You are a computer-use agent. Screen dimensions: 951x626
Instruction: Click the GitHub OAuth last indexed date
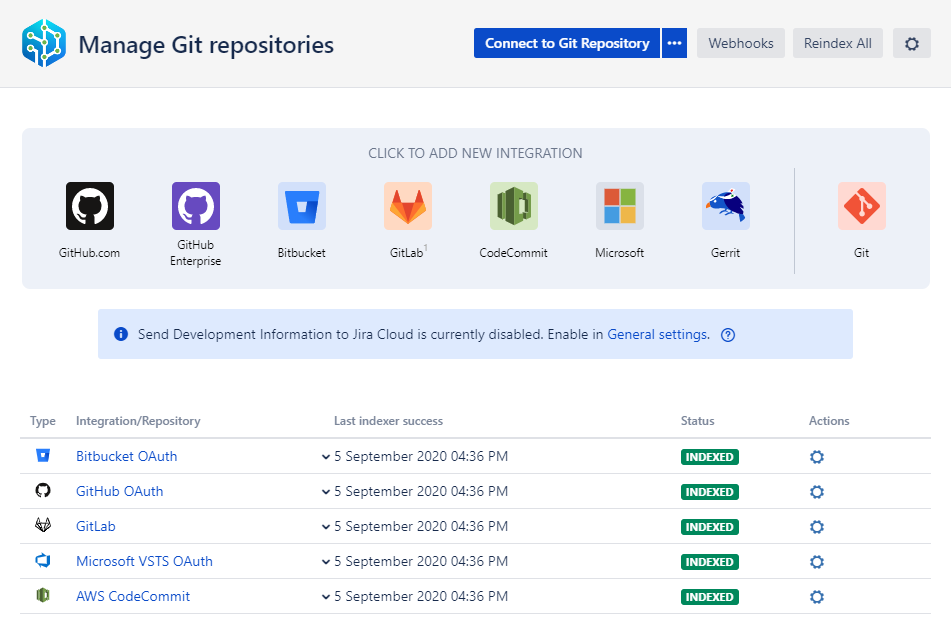[421, 491]
